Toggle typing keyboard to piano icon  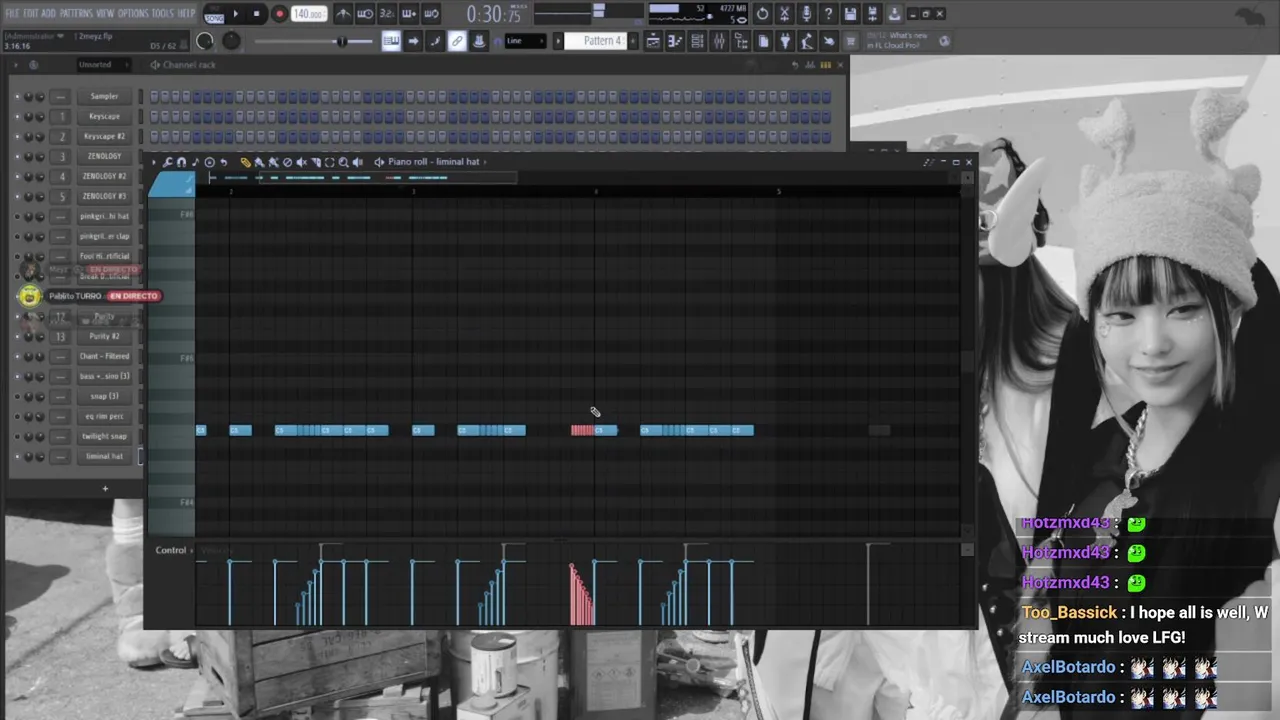click(391, 41)
